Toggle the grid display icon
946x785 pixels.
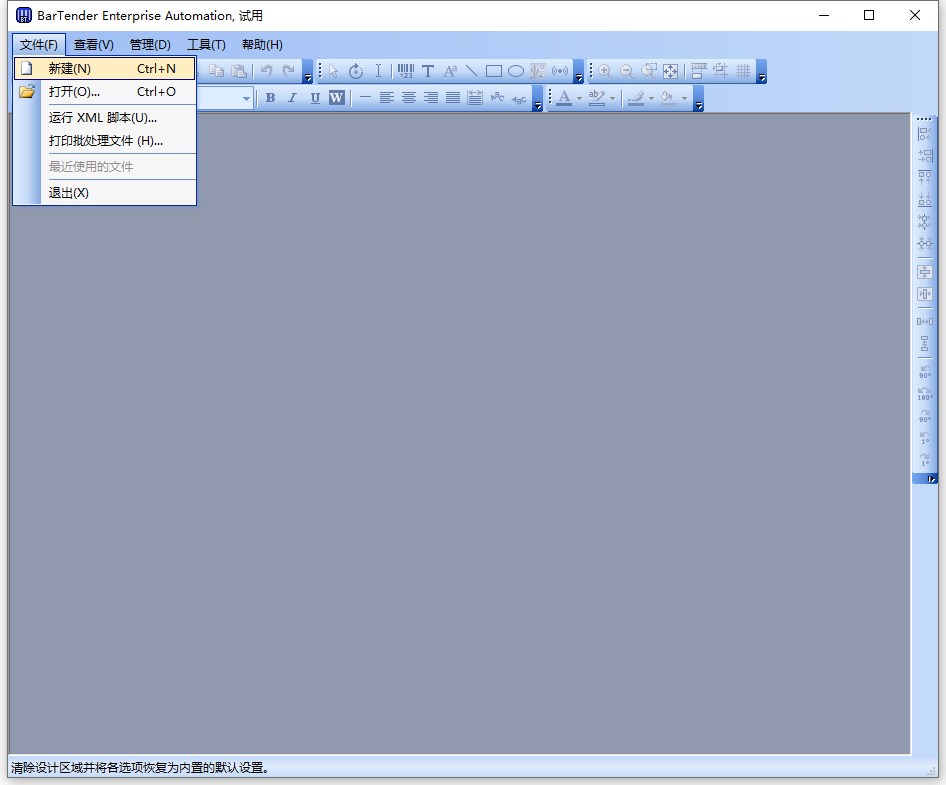(x=743, y=71)
